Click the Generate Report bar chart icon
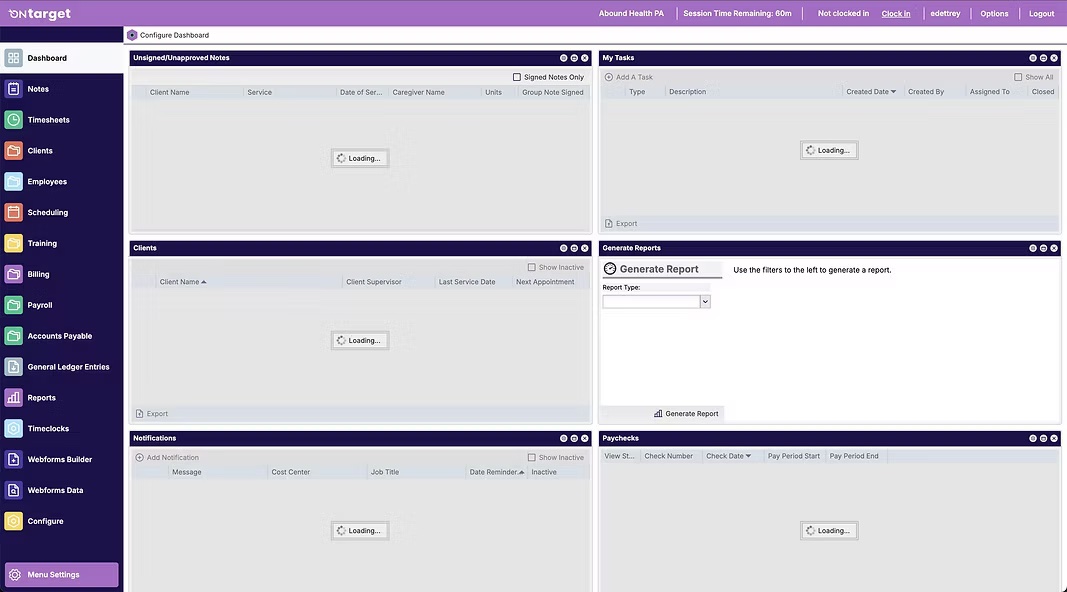1067x592 pixels. (658, 414)
